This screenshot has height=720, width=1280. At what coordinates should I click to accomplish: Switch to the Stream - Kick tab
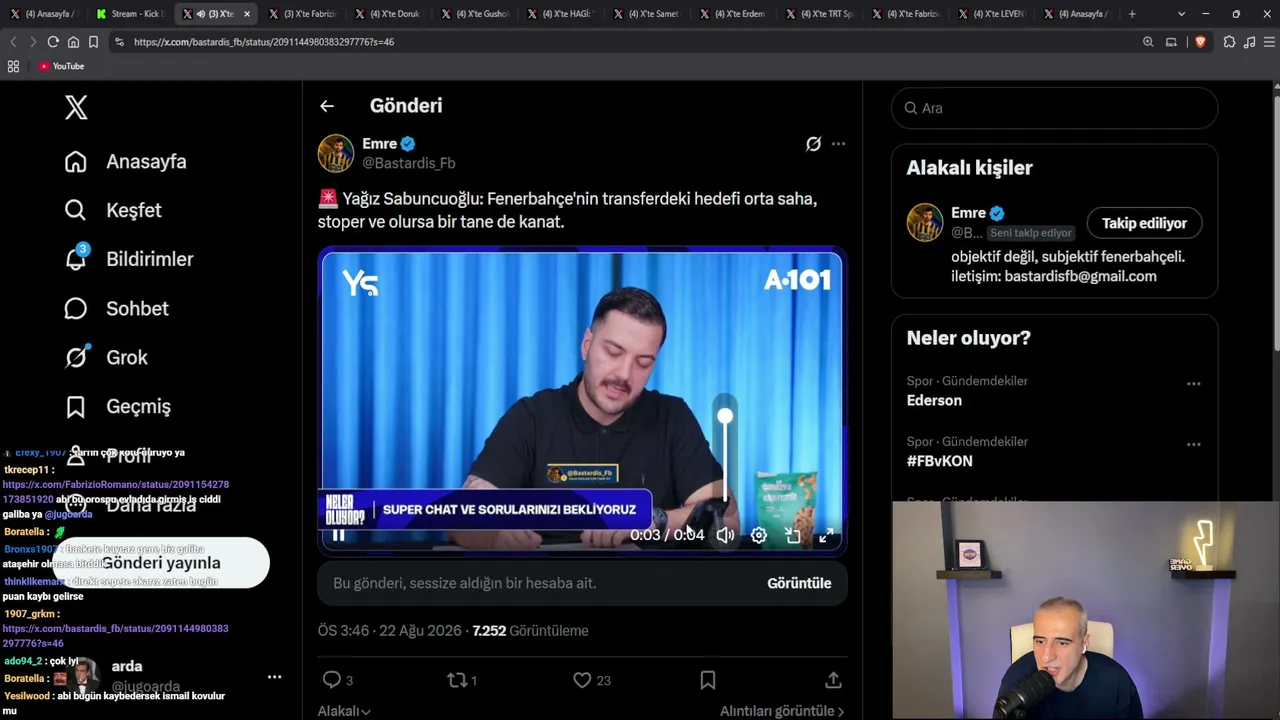130,14
